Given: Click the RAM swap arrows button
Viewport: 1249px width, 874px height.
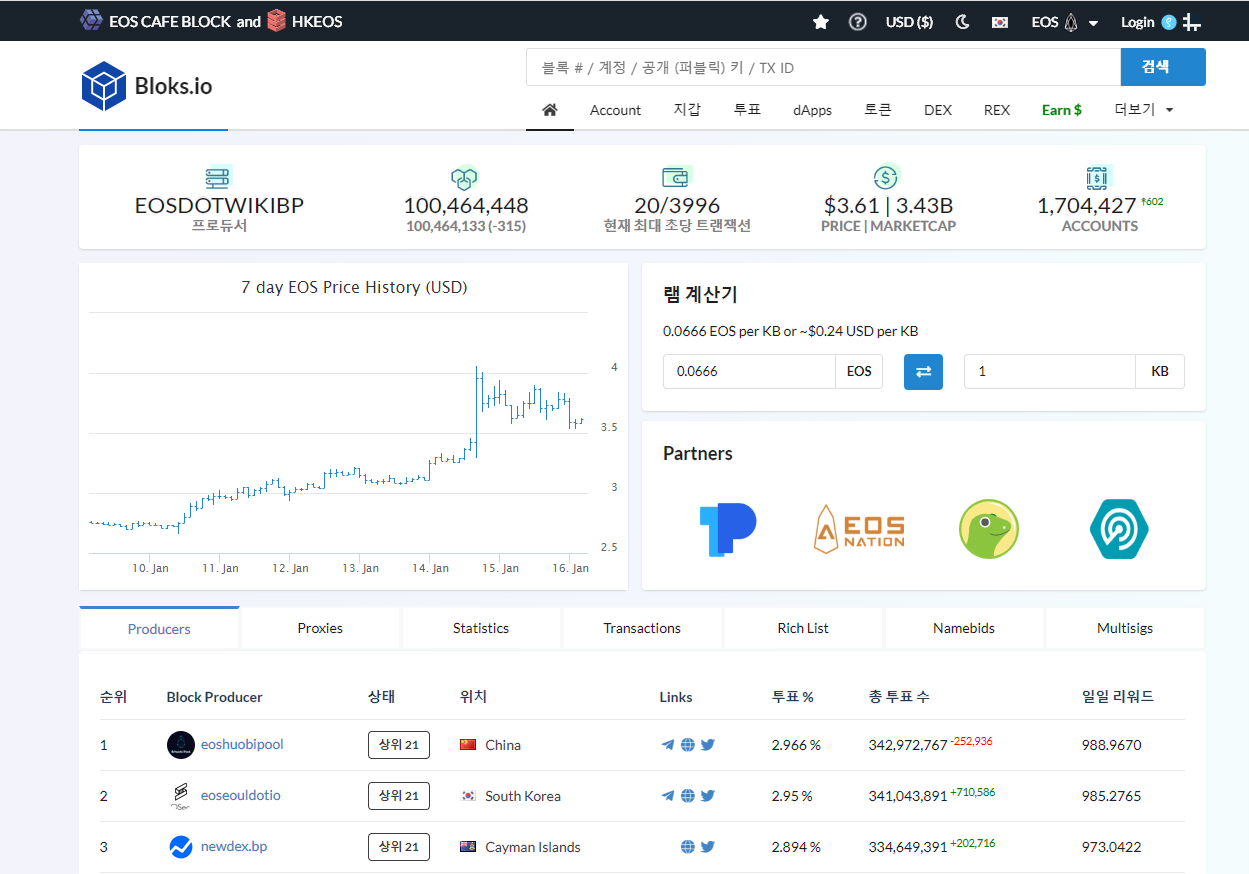Looking at the screenshot, I should (x=923, y=371).
